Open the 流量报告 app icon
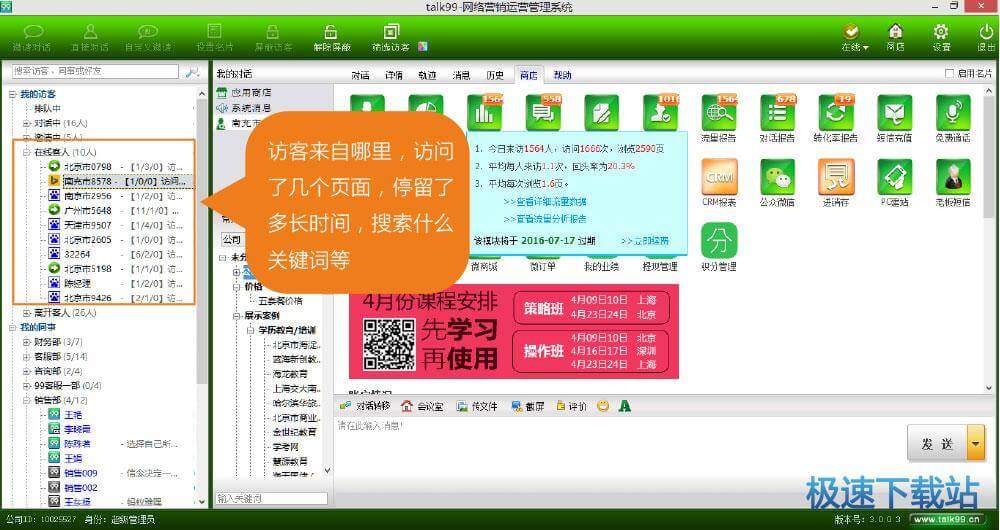Image resolution: width=1000 pixels, height=530 pixels. click(719, 113)
